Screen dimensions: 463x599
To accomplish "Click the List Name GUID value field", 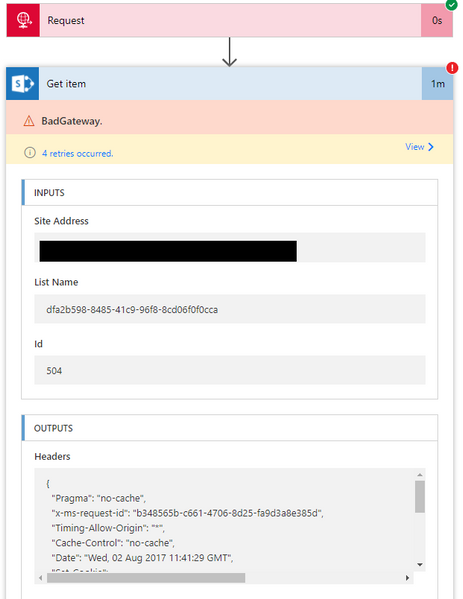I will coord(230,309).
